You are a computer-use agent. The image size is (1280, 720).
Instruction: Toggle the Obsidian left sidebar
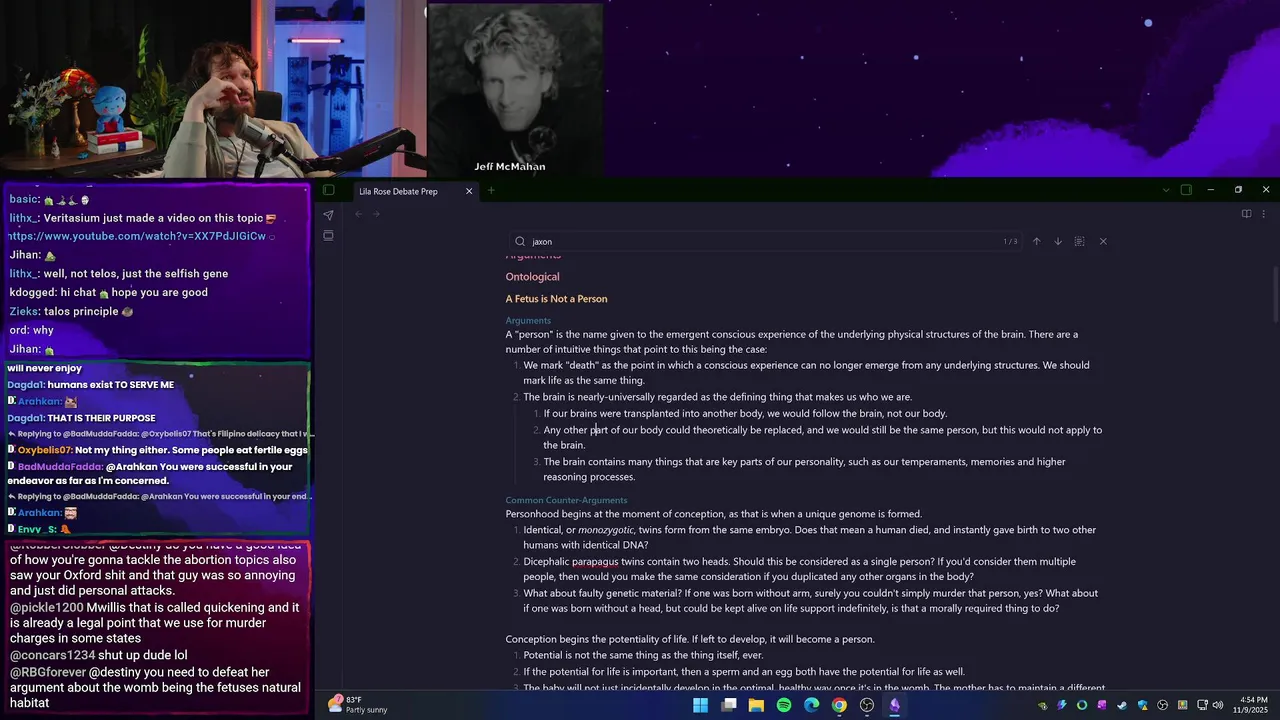pos(328,190)
